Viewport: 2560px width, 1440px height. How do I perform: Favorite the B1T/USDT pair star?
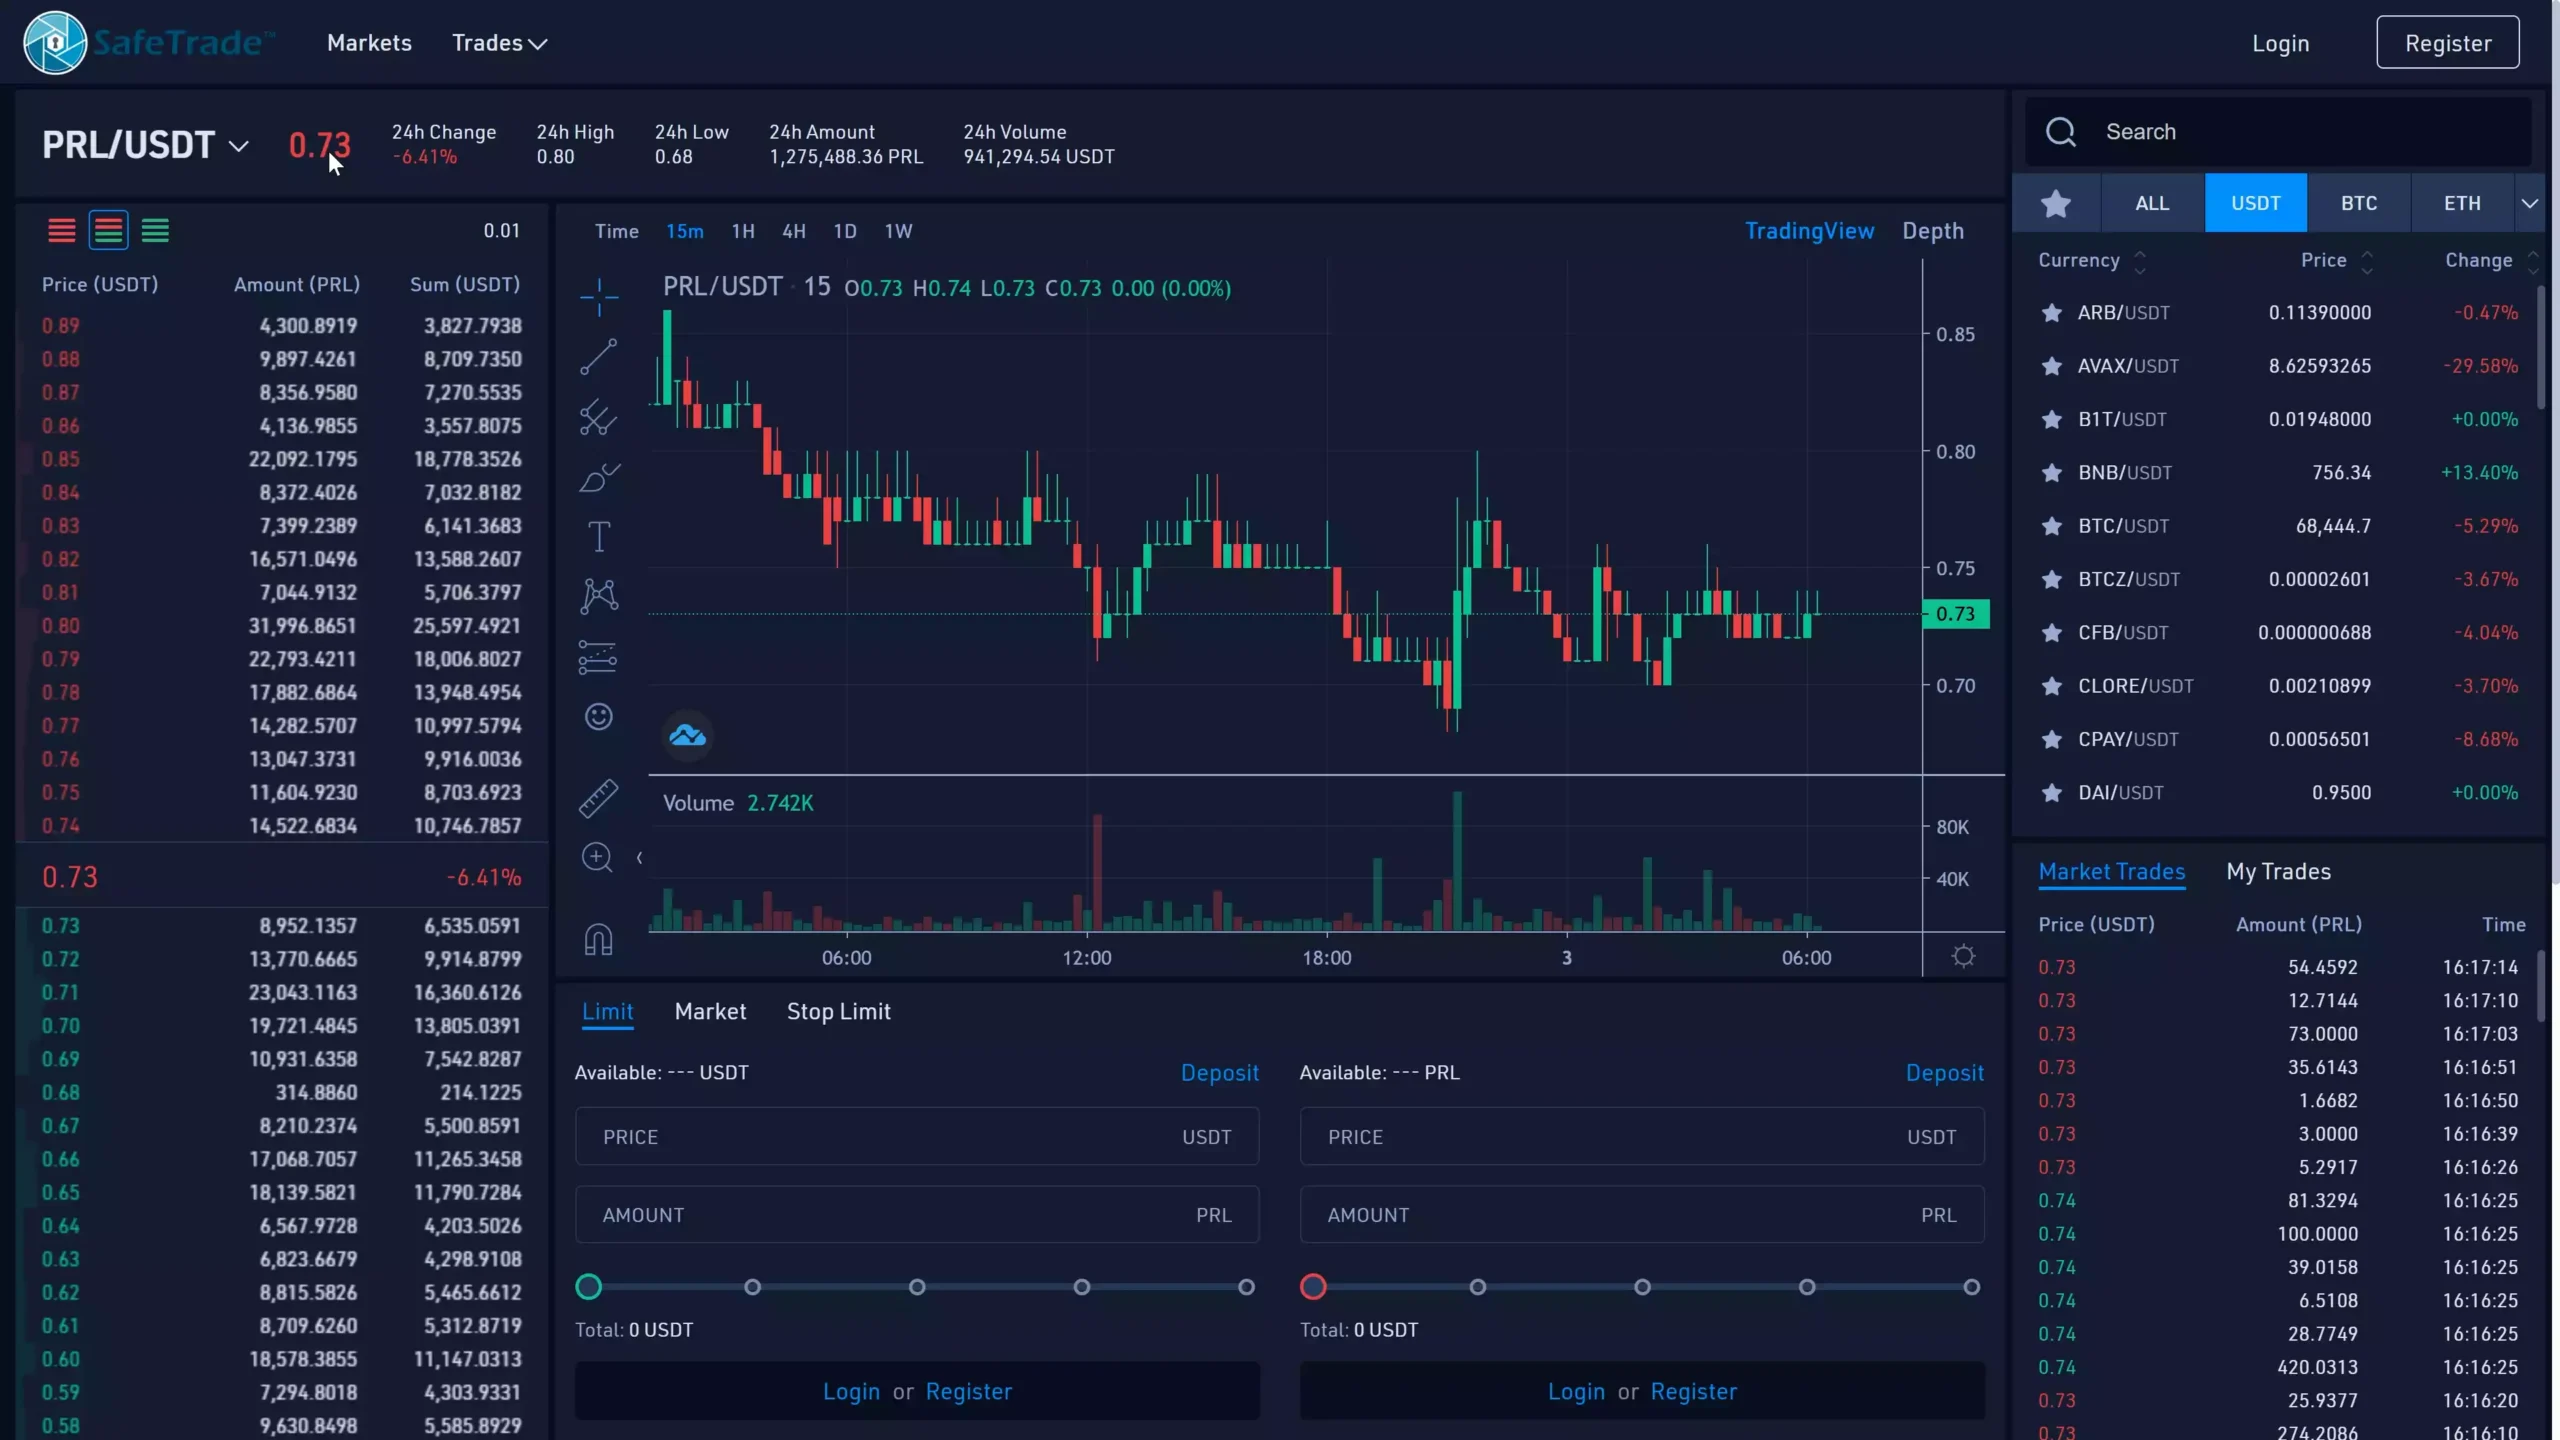pos(2052,420)
